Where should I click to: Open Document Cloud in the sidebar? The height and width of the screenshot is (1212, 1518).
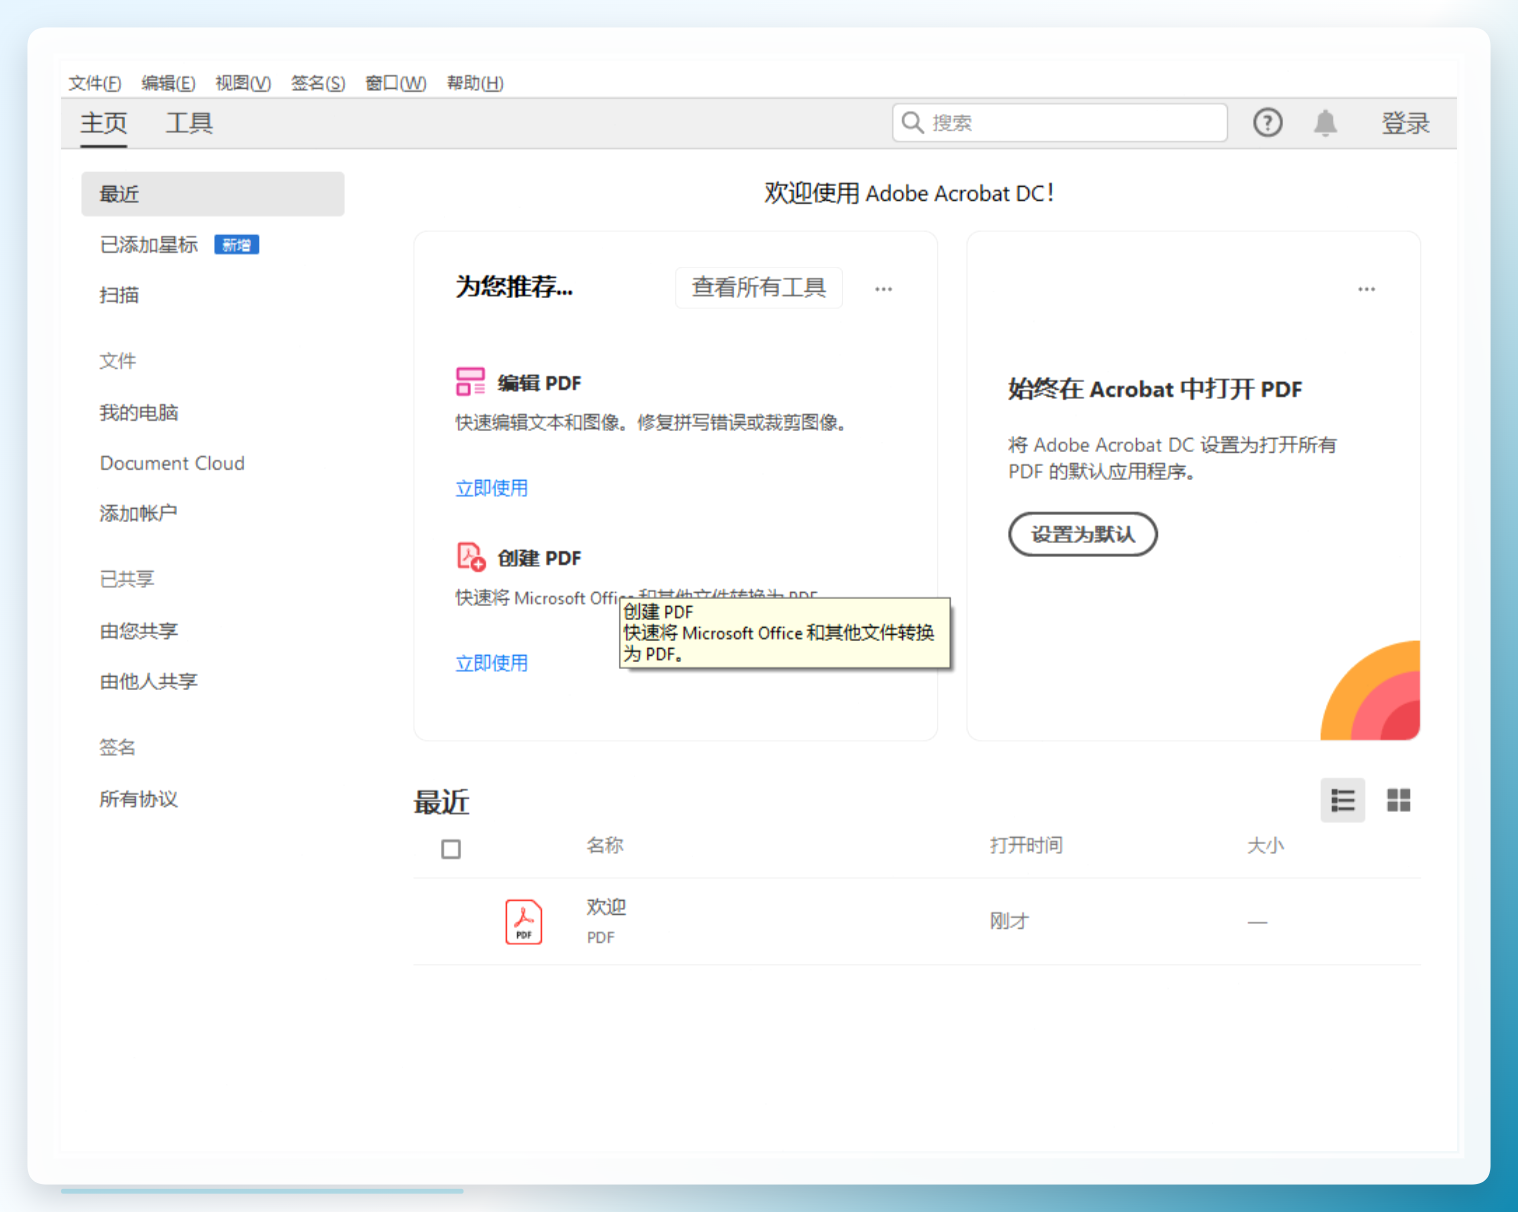tap(172, 463)
